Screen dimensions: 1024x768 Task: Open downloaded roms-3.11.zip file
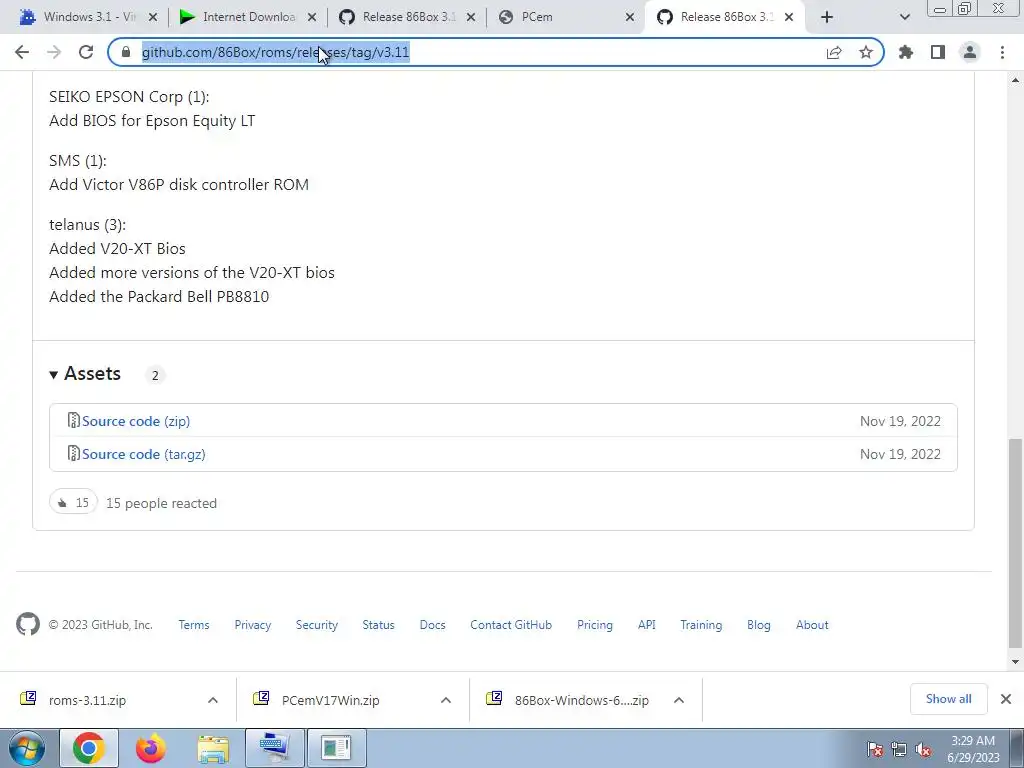point(88,700)
